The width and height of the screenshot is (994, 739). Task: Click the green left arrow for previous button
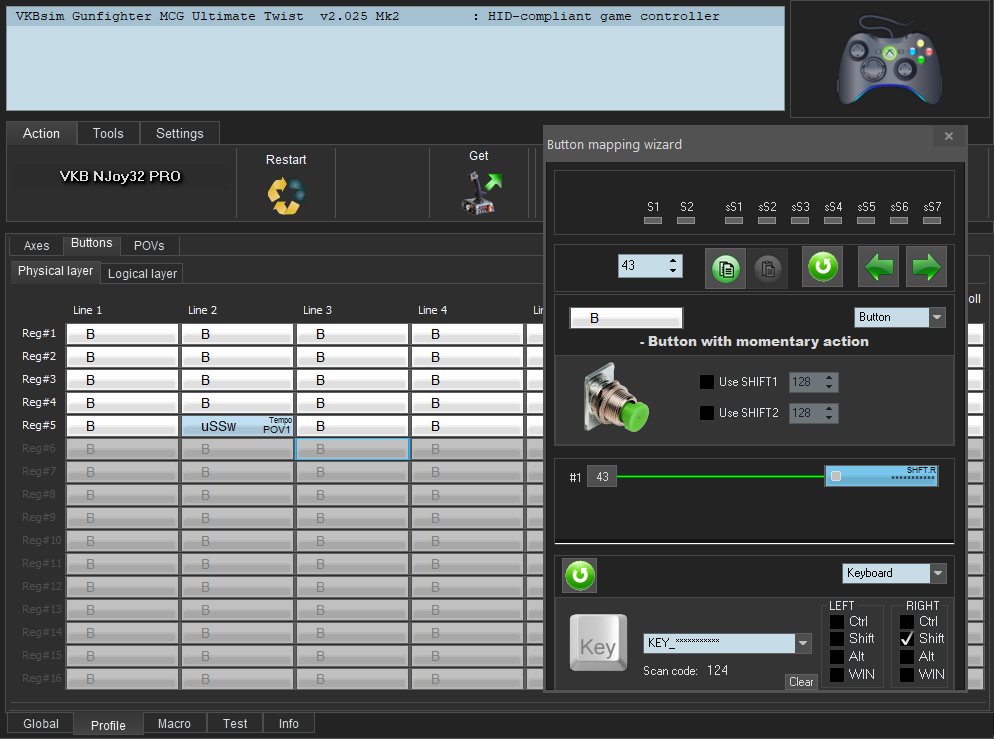[x=879, y=267]
